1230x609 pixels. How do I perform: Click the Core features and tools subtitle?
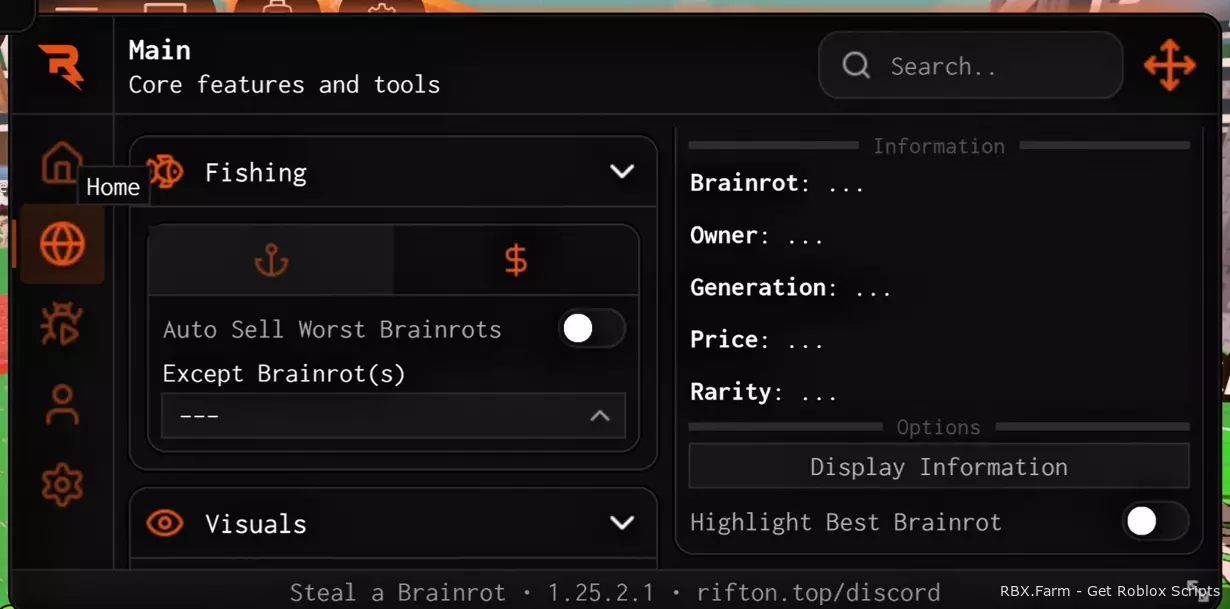coord(284,85)
